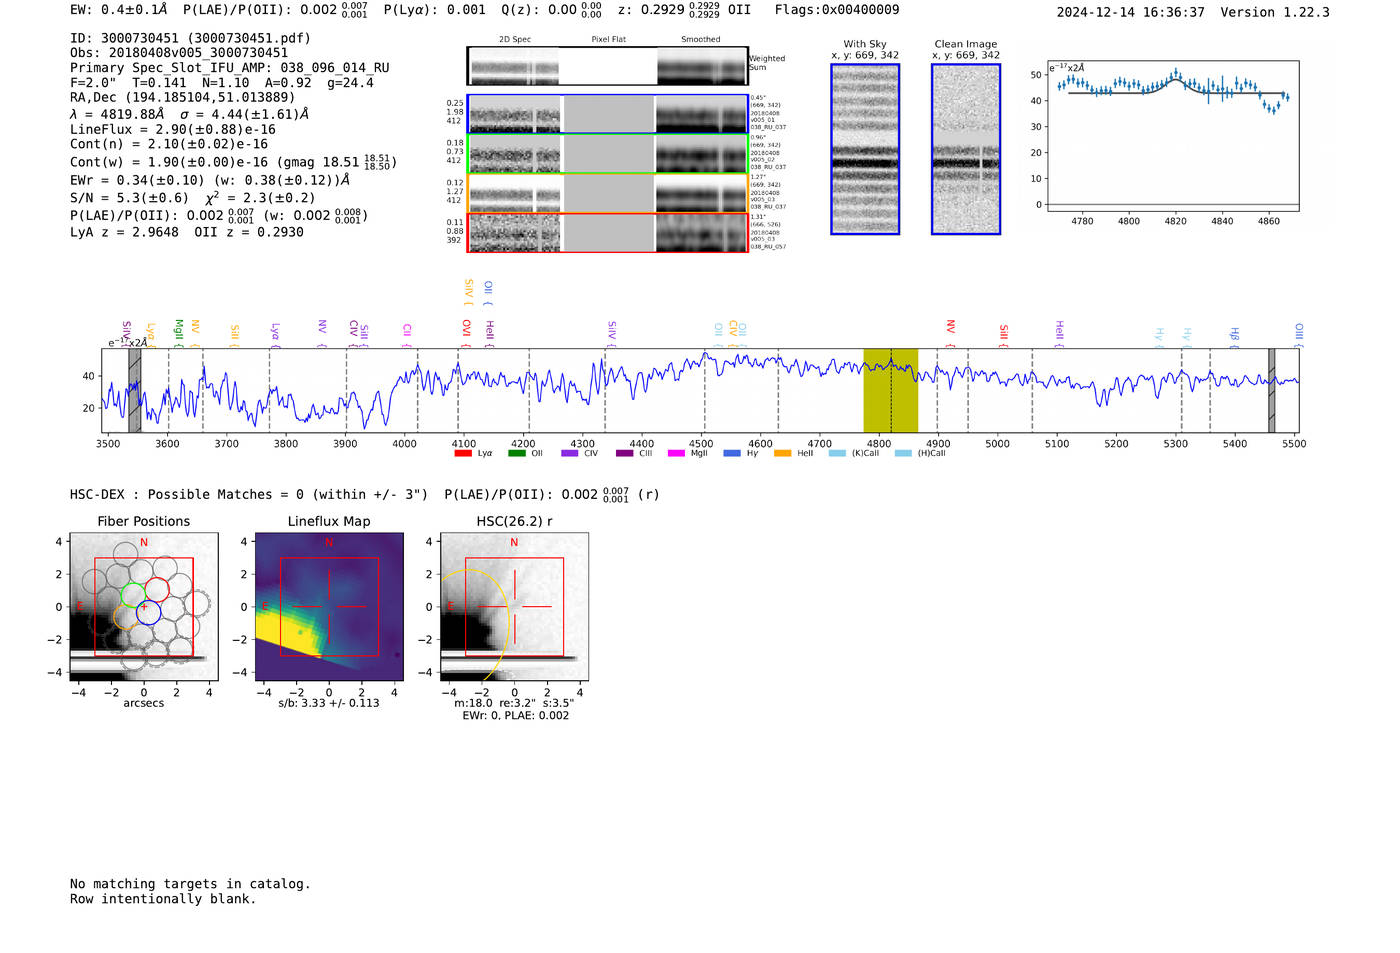
Task: Open the Clean Image cutout
Action: coord(966,149)
